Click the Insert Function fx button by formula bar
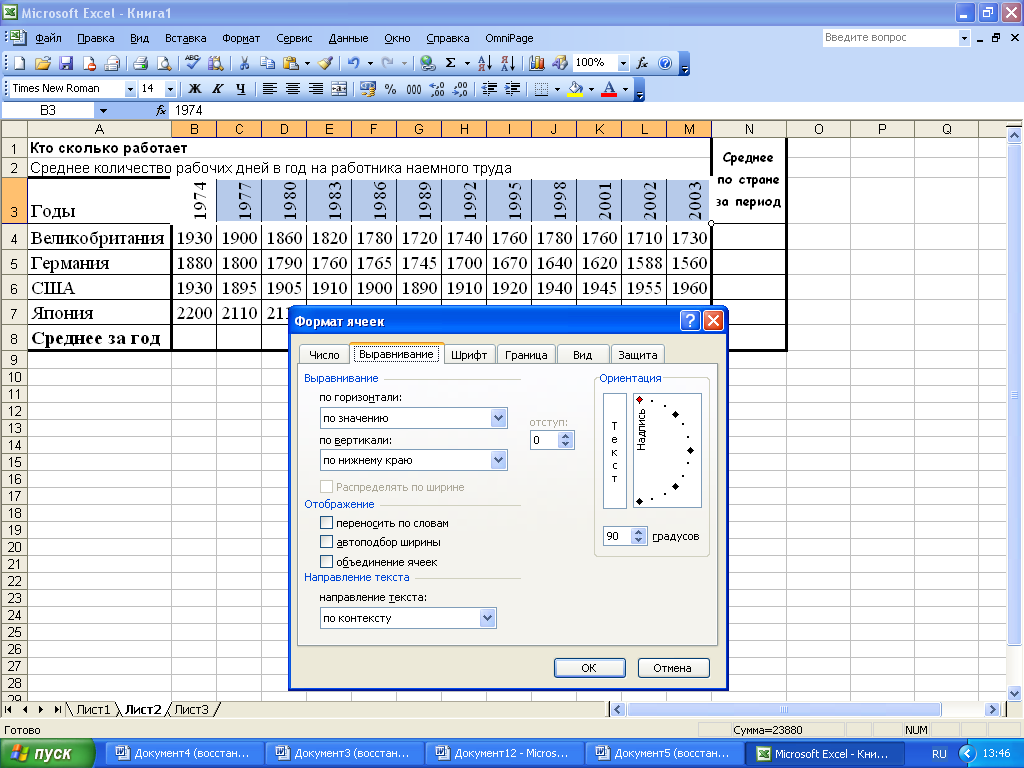The width and height of the screenshot is (1024, 768). click(x=161, y=110)
